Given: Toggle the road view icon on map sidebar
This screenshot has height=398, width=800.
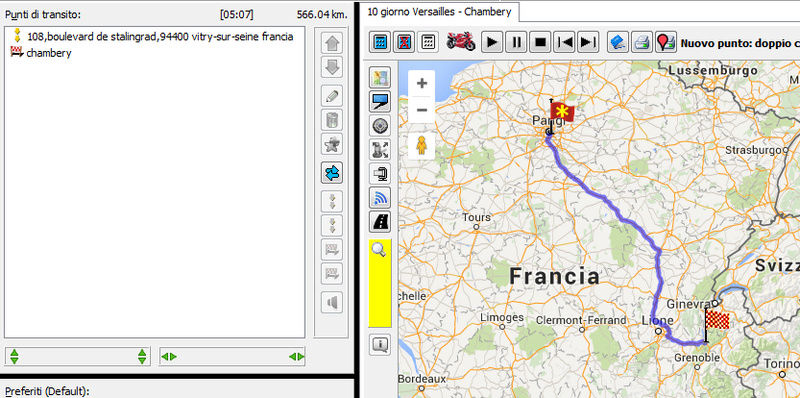Looking at the screenshot, I should (380, 222).
